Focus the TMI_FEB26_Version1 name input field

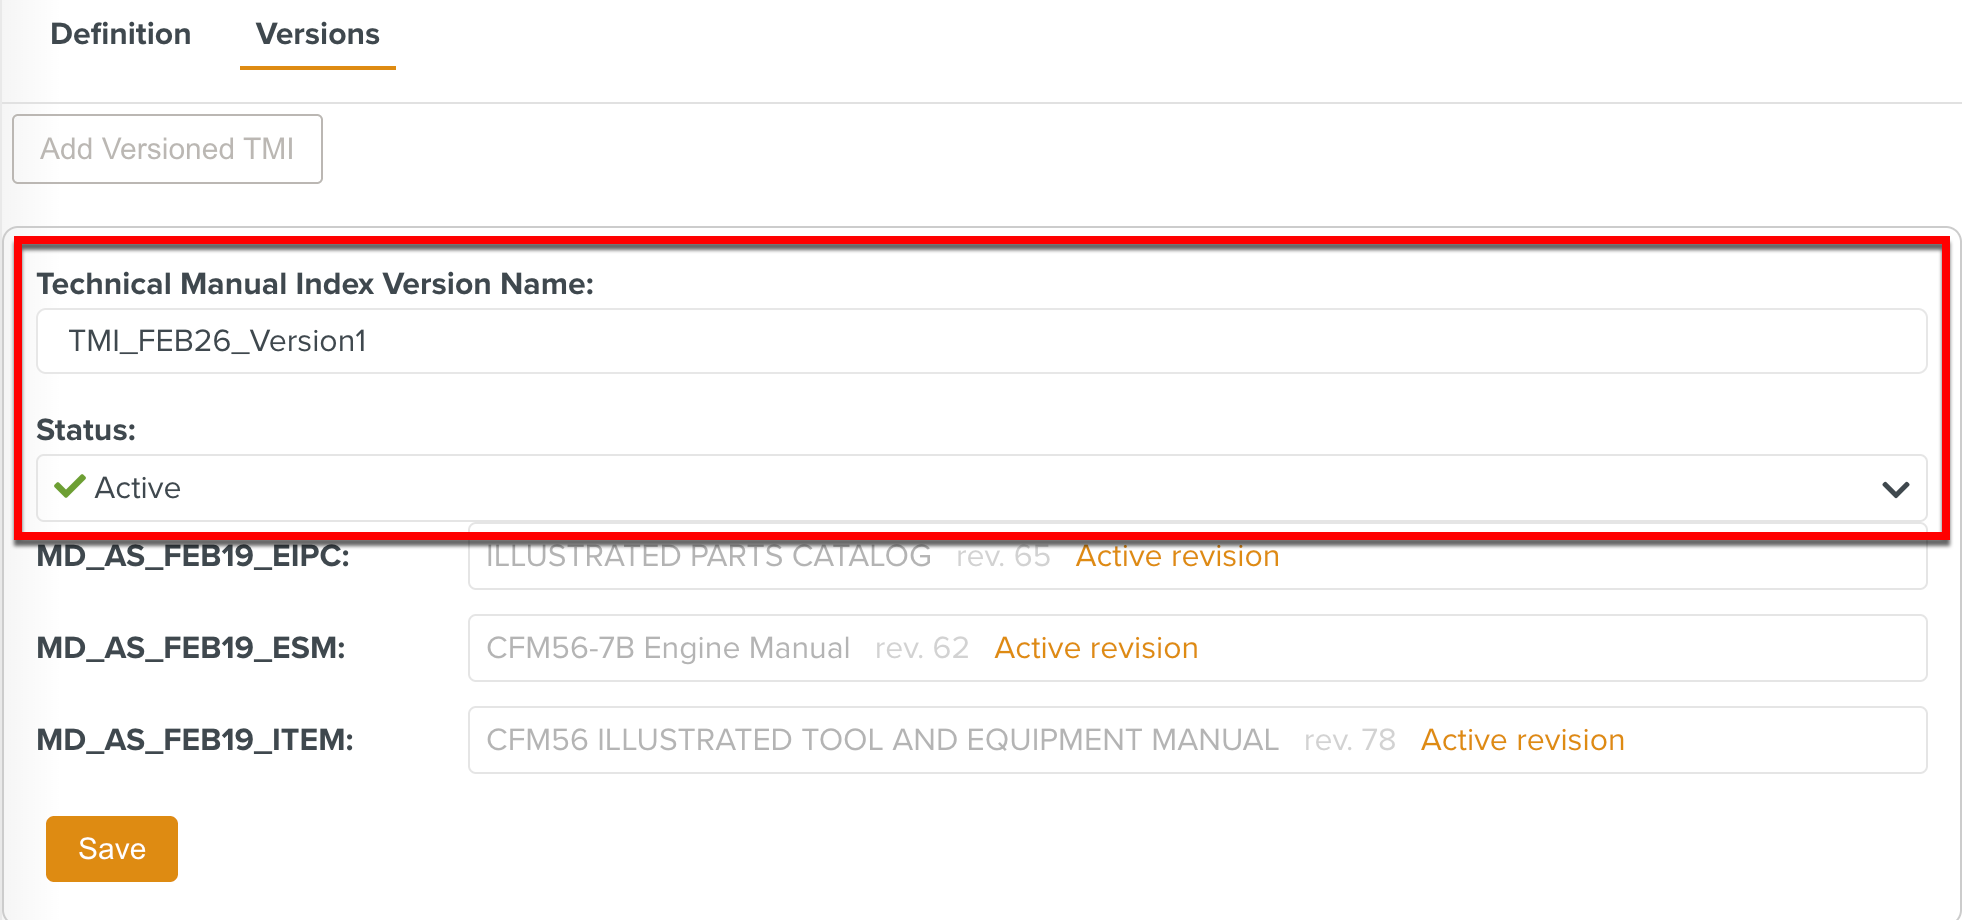(x=980, y=341)
